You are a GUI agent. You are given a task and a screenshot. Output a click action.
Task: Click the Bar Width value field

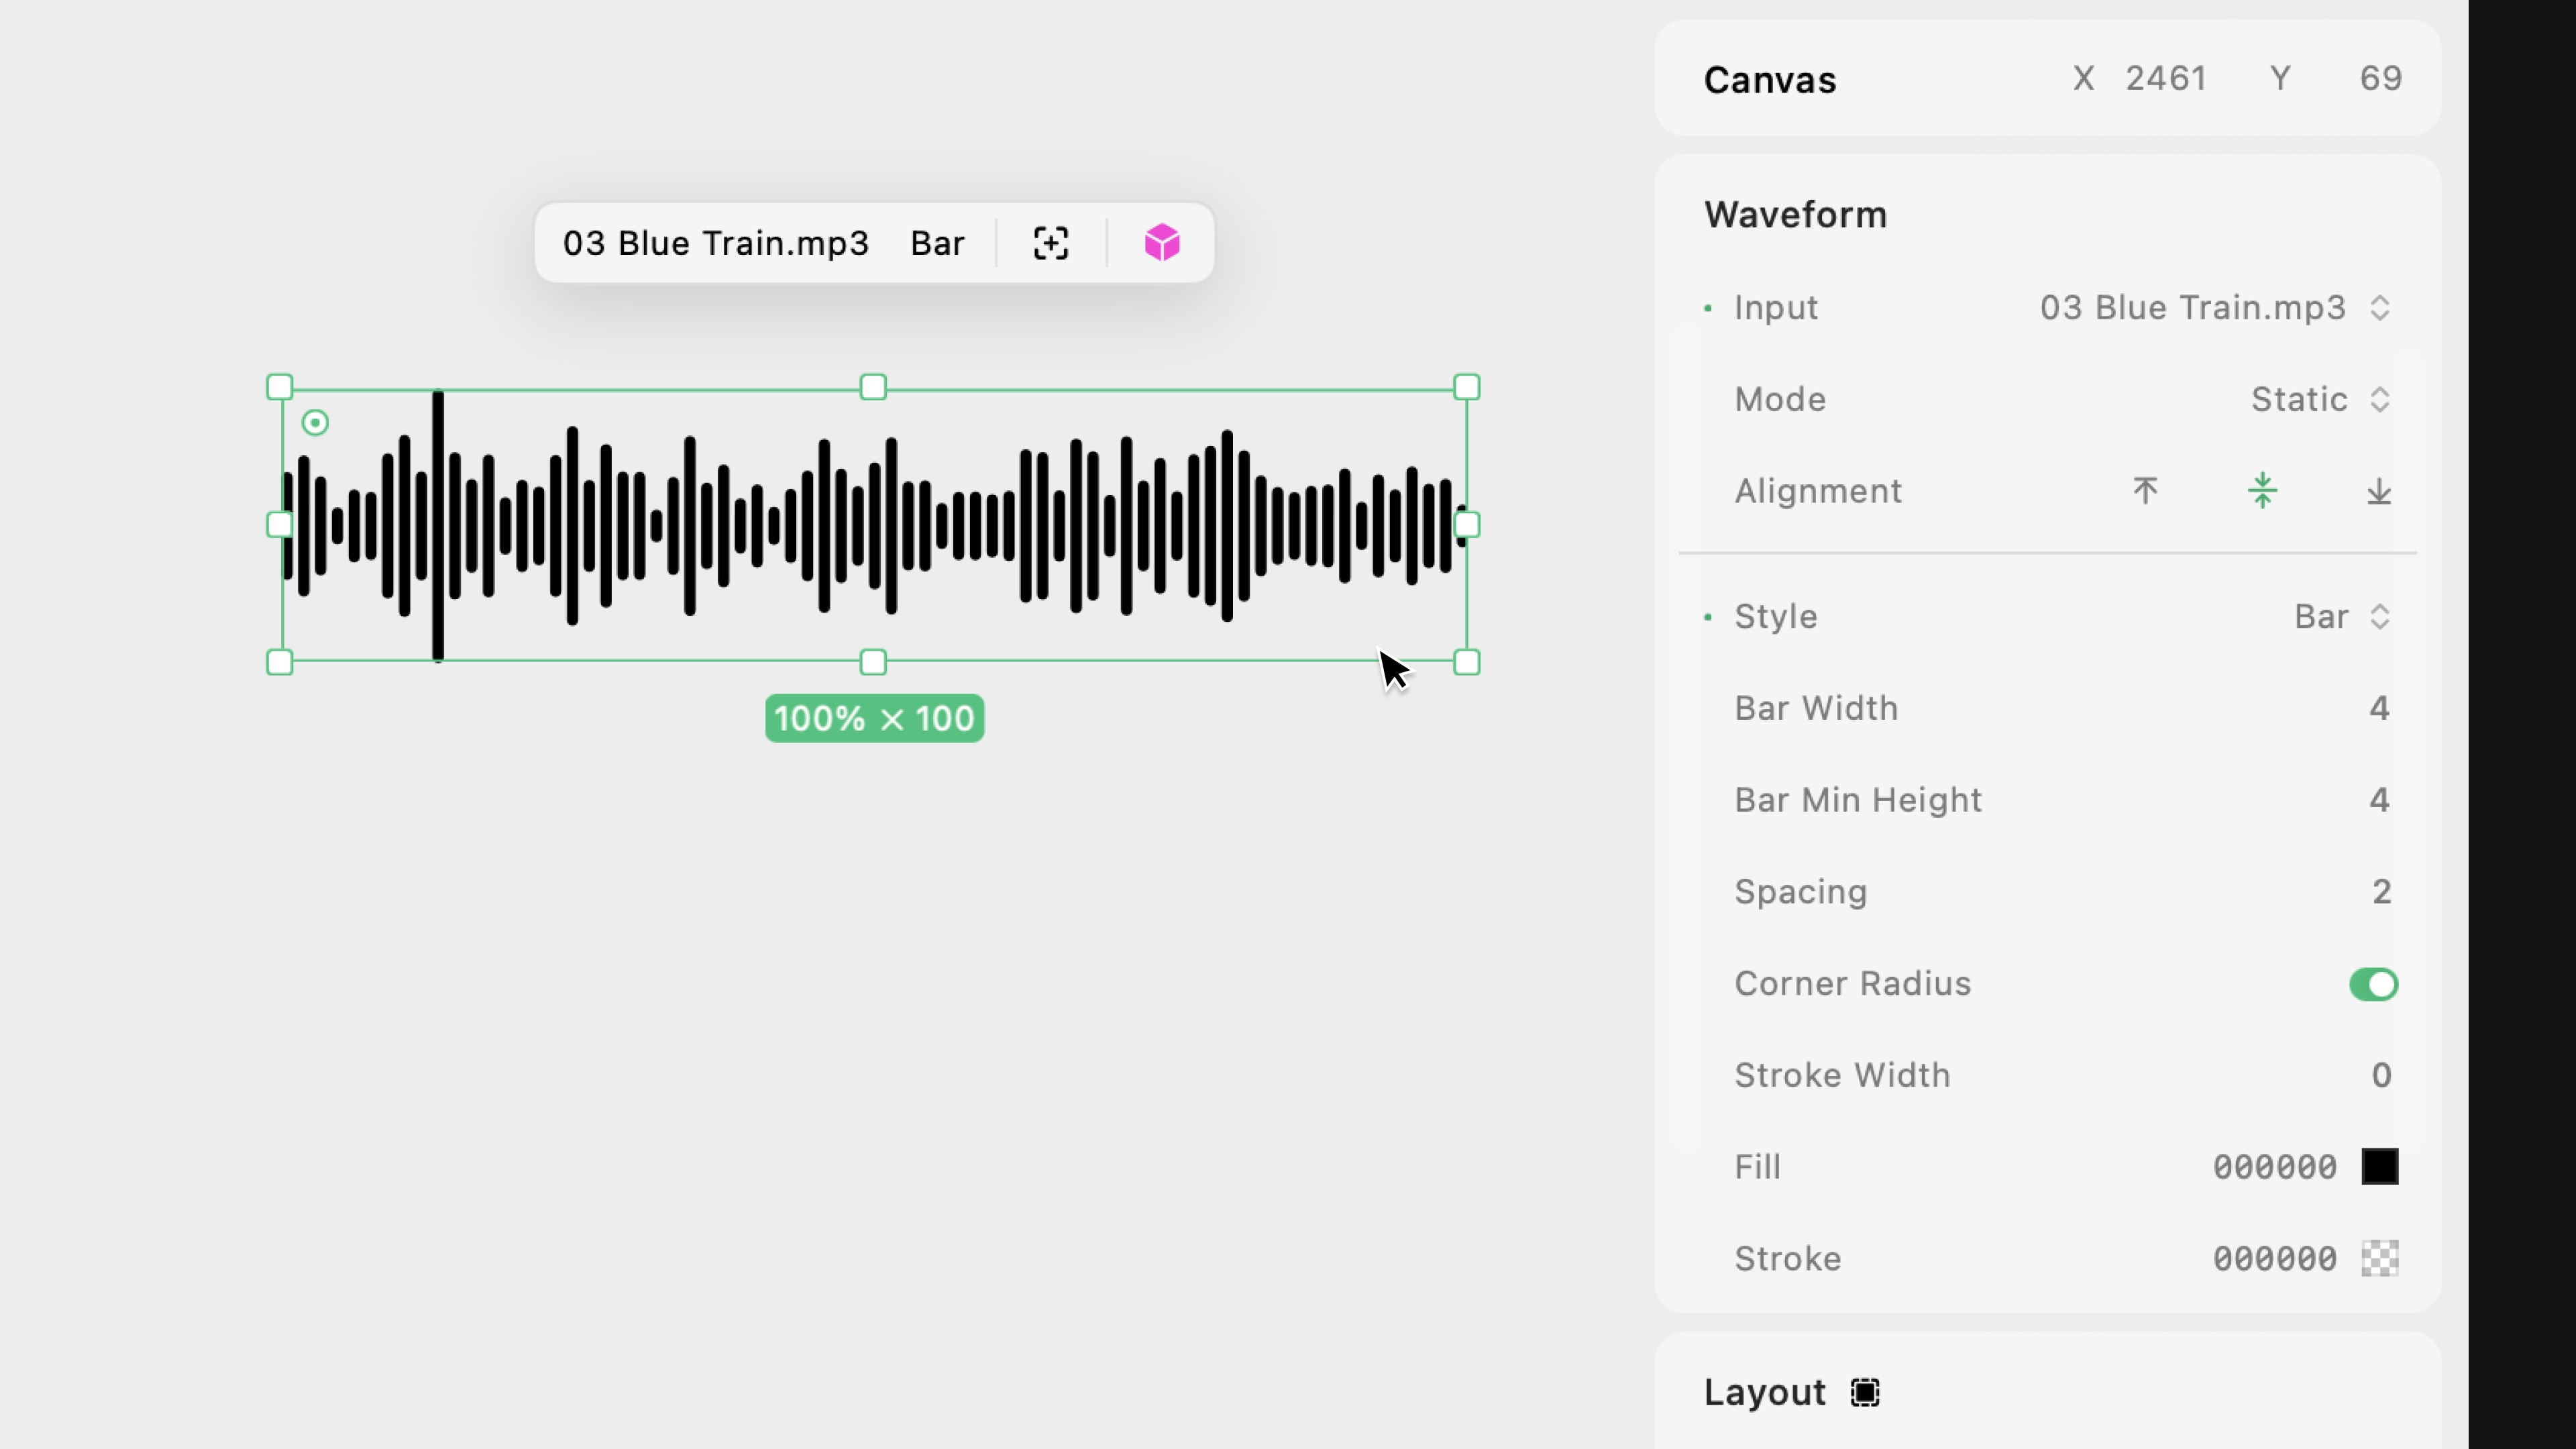[2379, 708]
